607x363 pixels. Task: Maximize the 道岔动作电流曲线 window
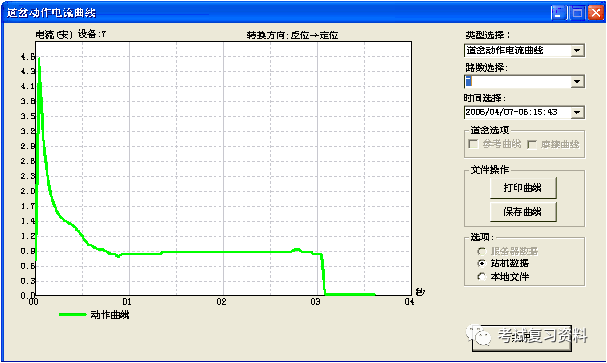577,13
